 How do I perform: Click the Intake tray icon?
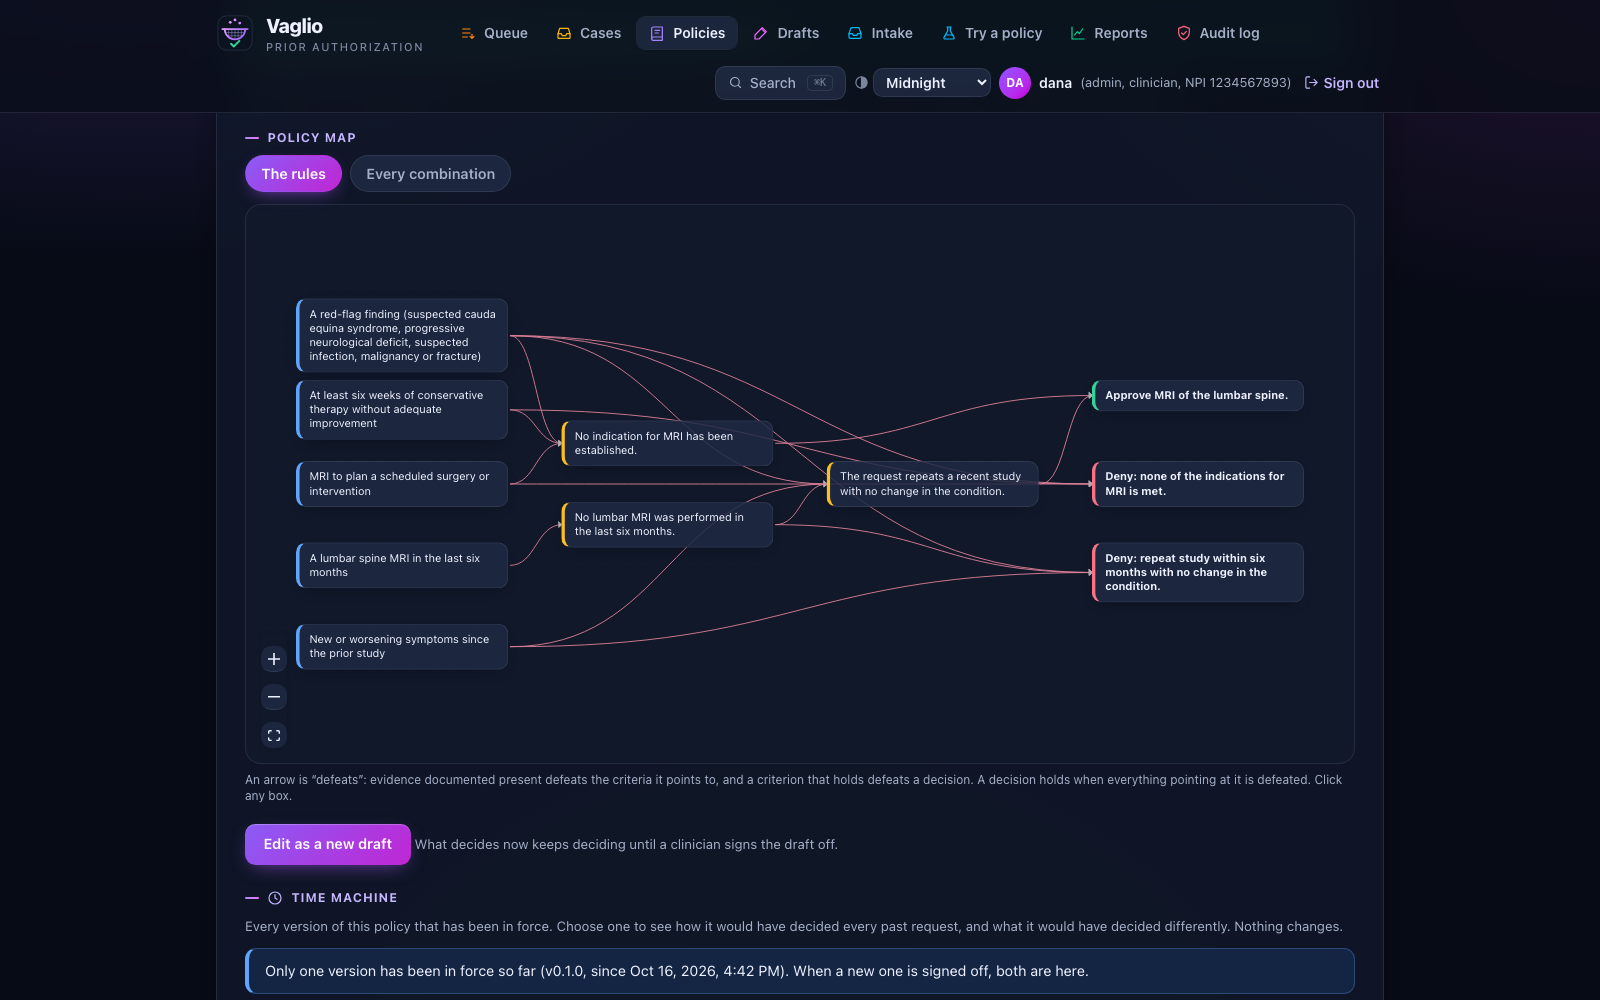click(x=855, y=33)
